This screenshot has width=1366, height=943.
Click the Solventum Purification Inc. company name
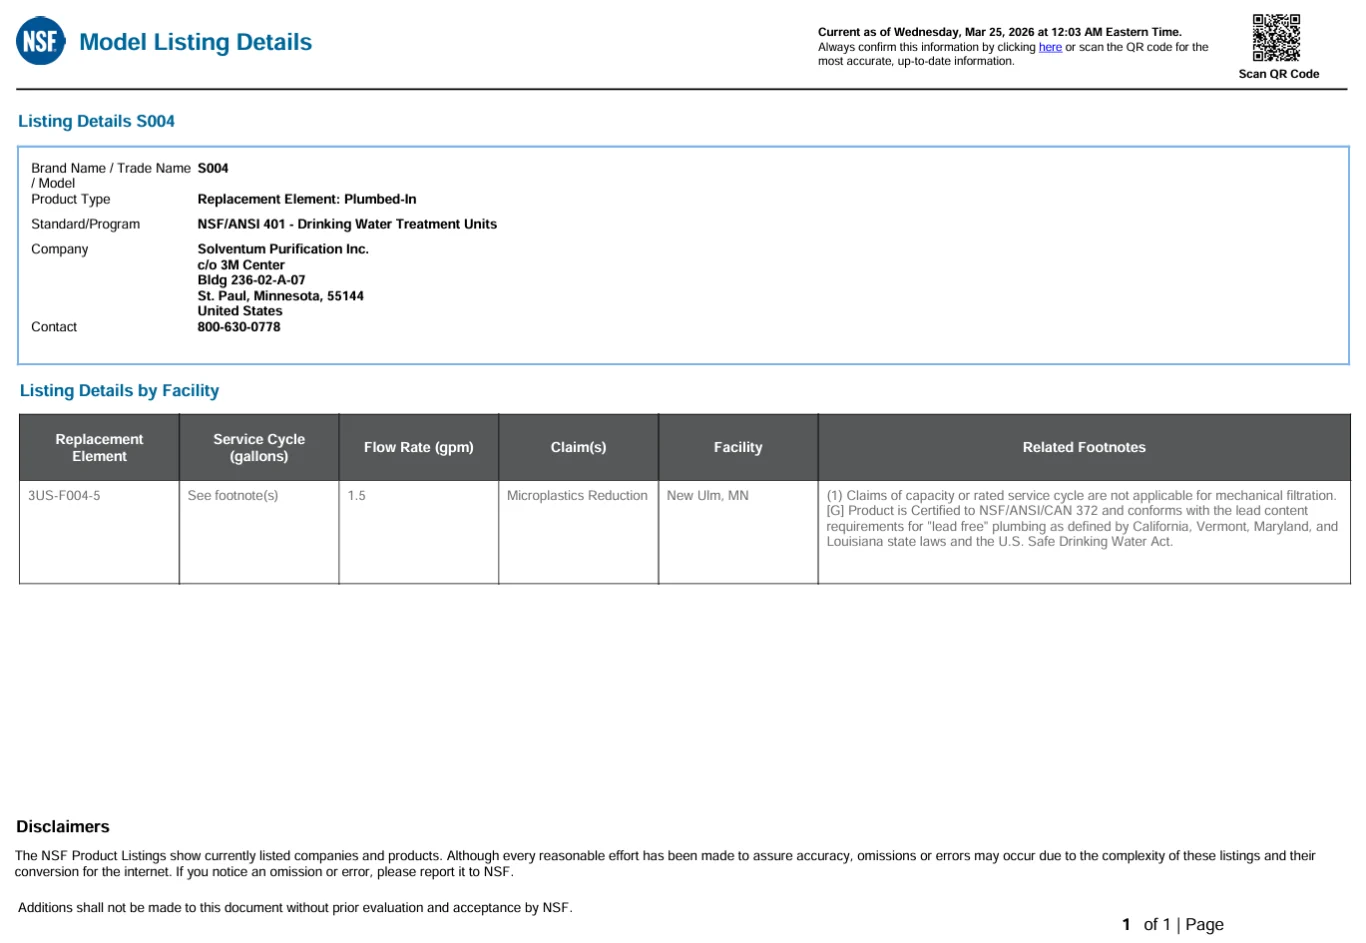(x=283, y=249)
